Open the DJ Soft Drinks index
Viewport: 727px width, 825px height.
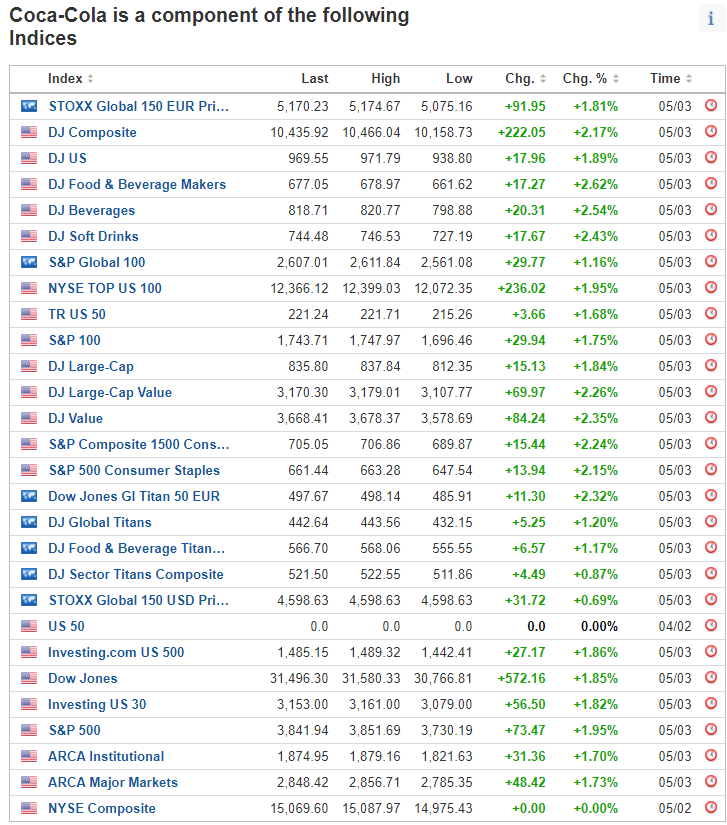pos(93,236)
